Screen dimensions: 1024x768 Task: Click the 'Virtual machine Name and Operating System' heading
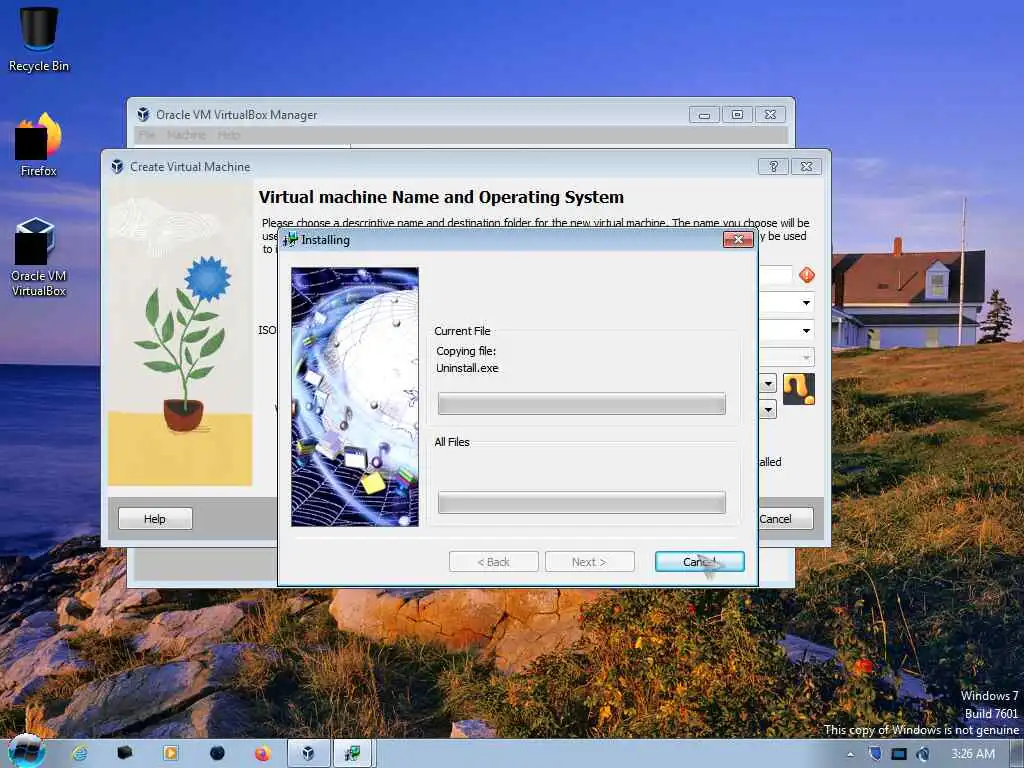pos(441,197)
